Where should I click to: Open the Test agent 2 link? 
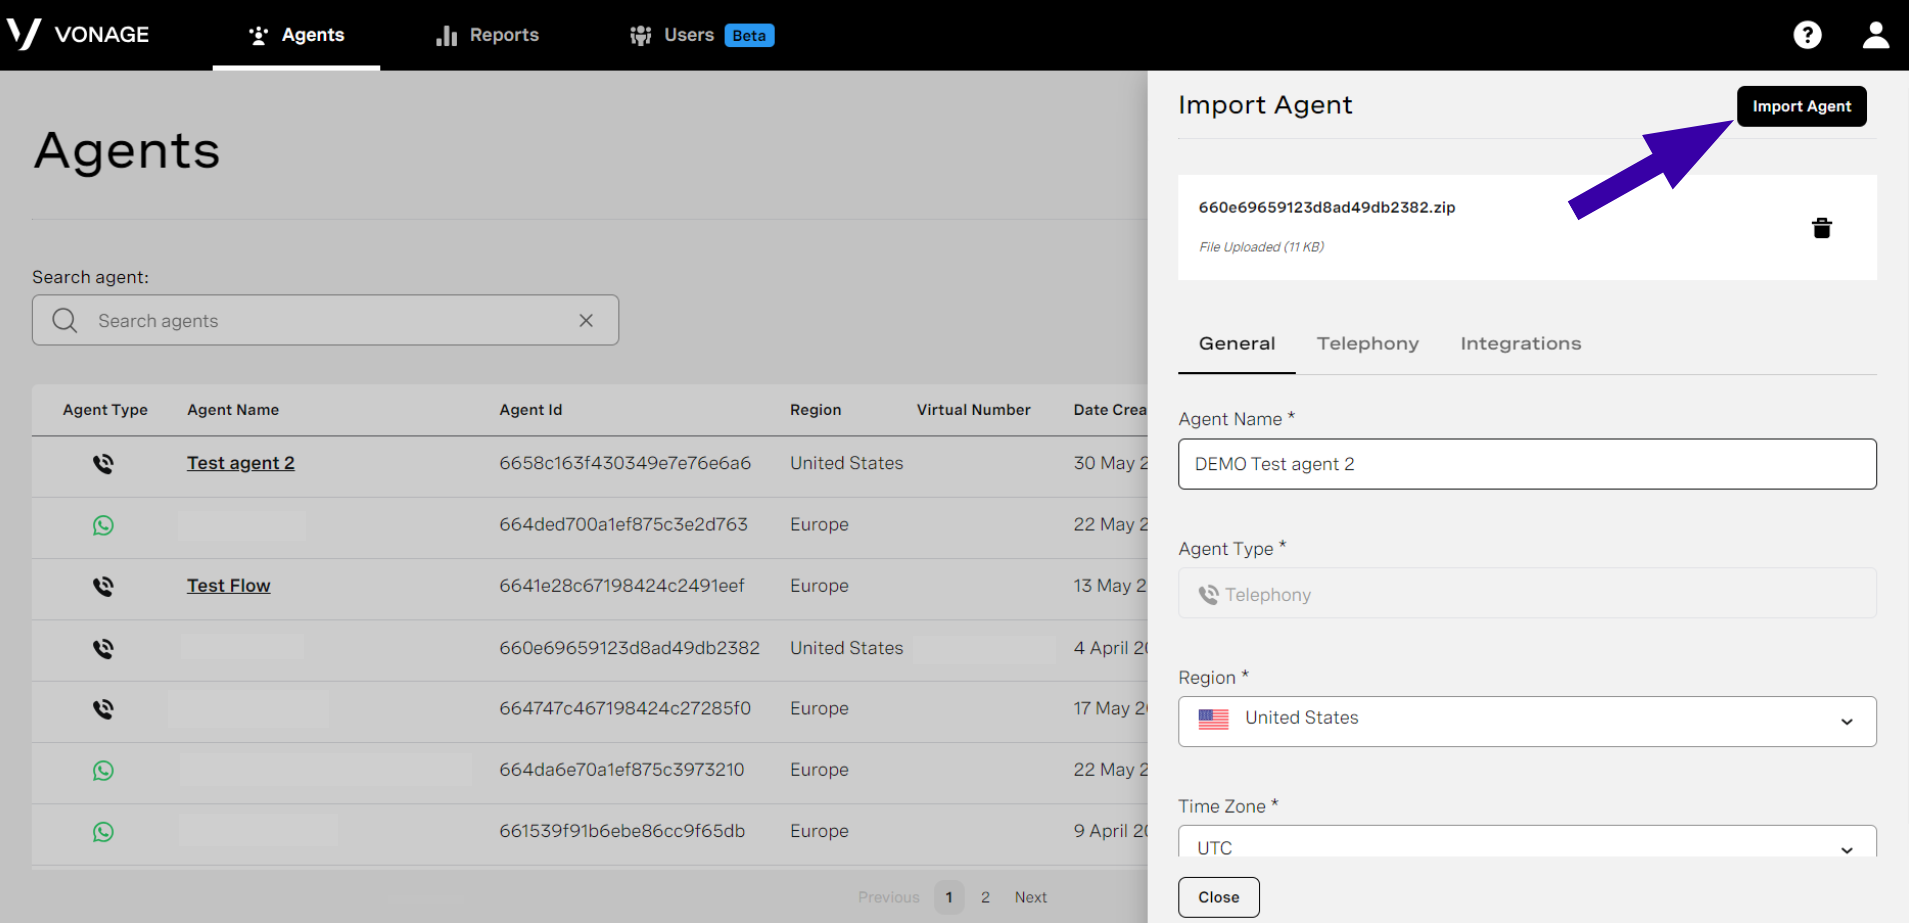tap(240, 462)
